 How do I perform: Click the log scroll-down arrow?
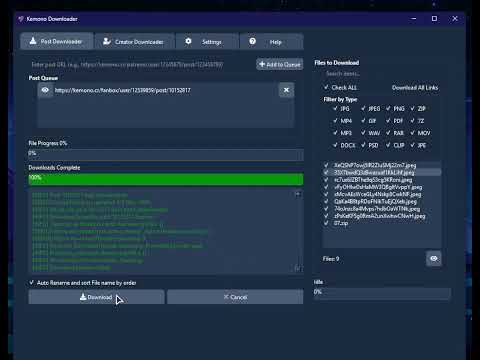(298, 268)
